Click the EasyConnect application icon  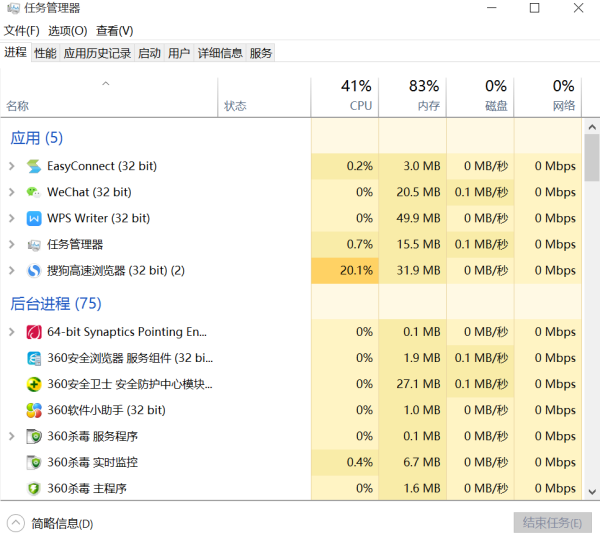(x=34, y=166)
